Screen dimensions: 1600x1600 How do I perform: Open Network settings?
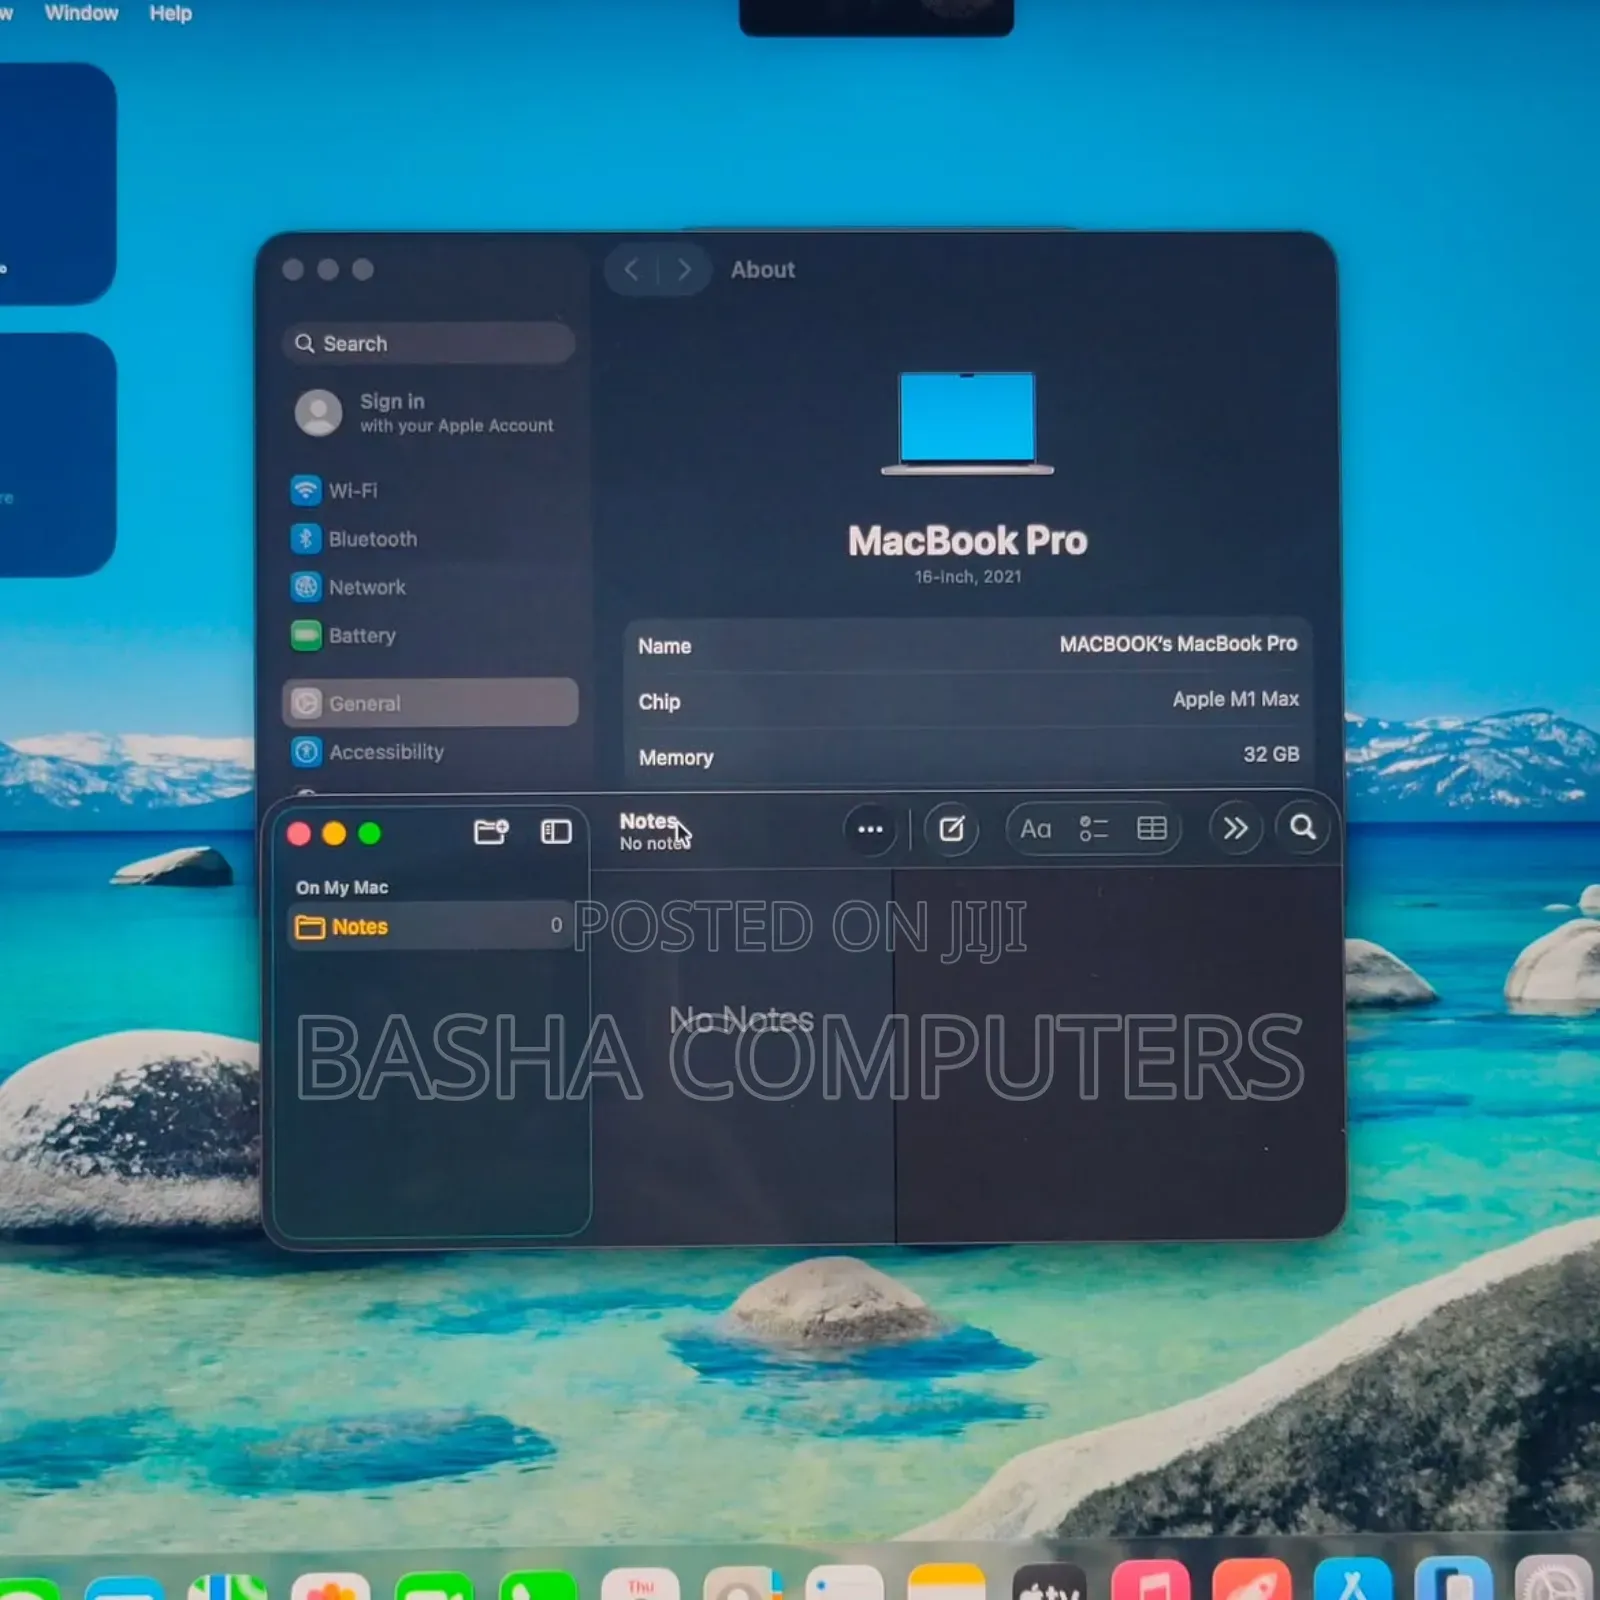(x=348, y=586)
